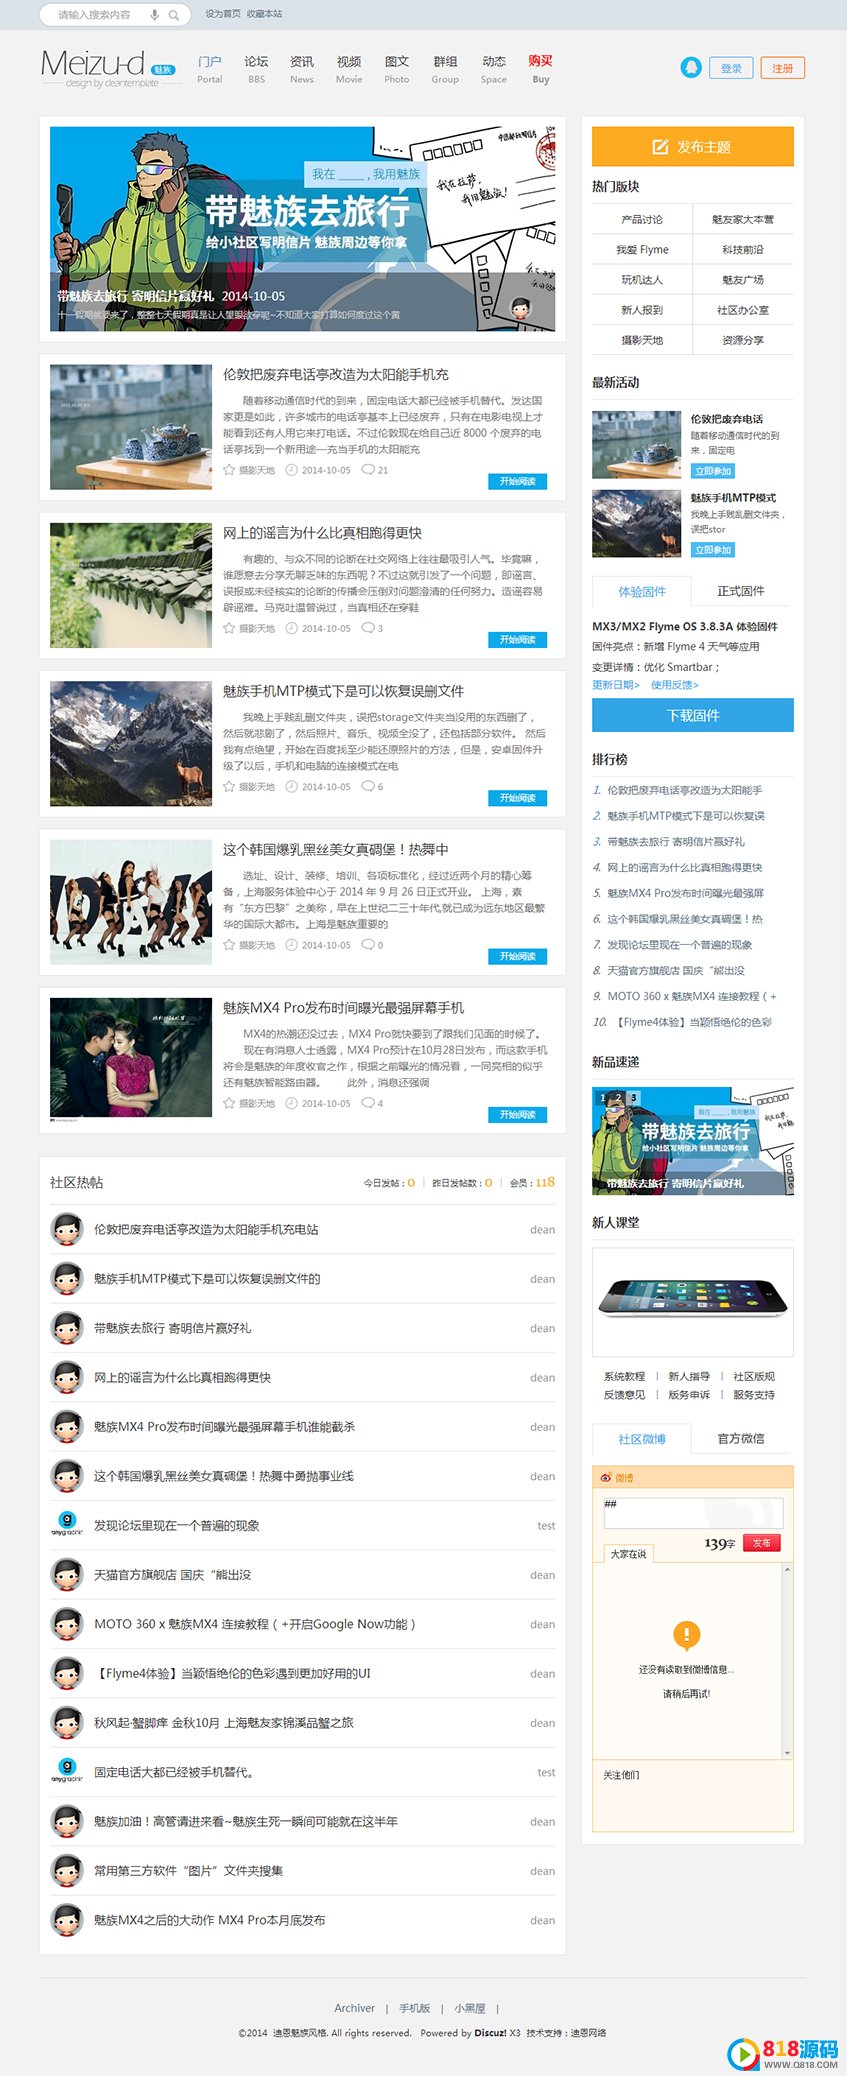Click the 注册 register button
The width and height of the screenshot is (847, 2076).
tap(783, 68)
